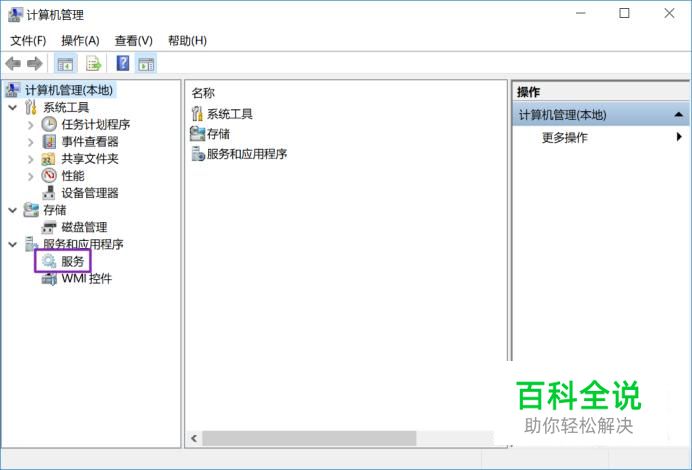This screenshot has width=692, height=470.
Task: Toggle the show/hide console tree icon
Action: click(x=65, y=64)
